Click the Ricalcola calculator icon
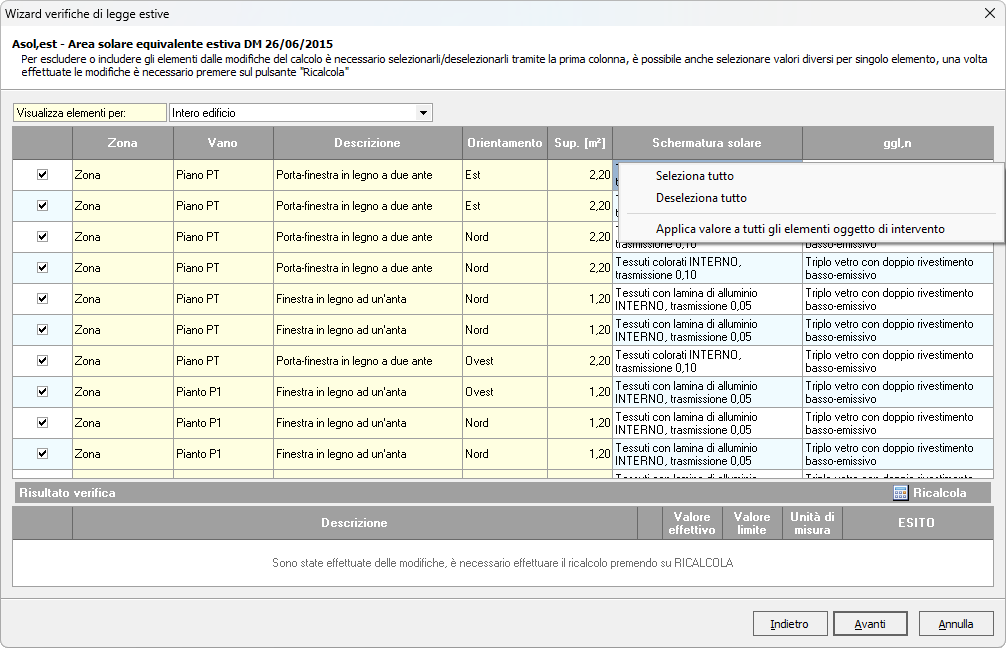1006x648 pixels. pyautogui.click(x=900, y=493)
